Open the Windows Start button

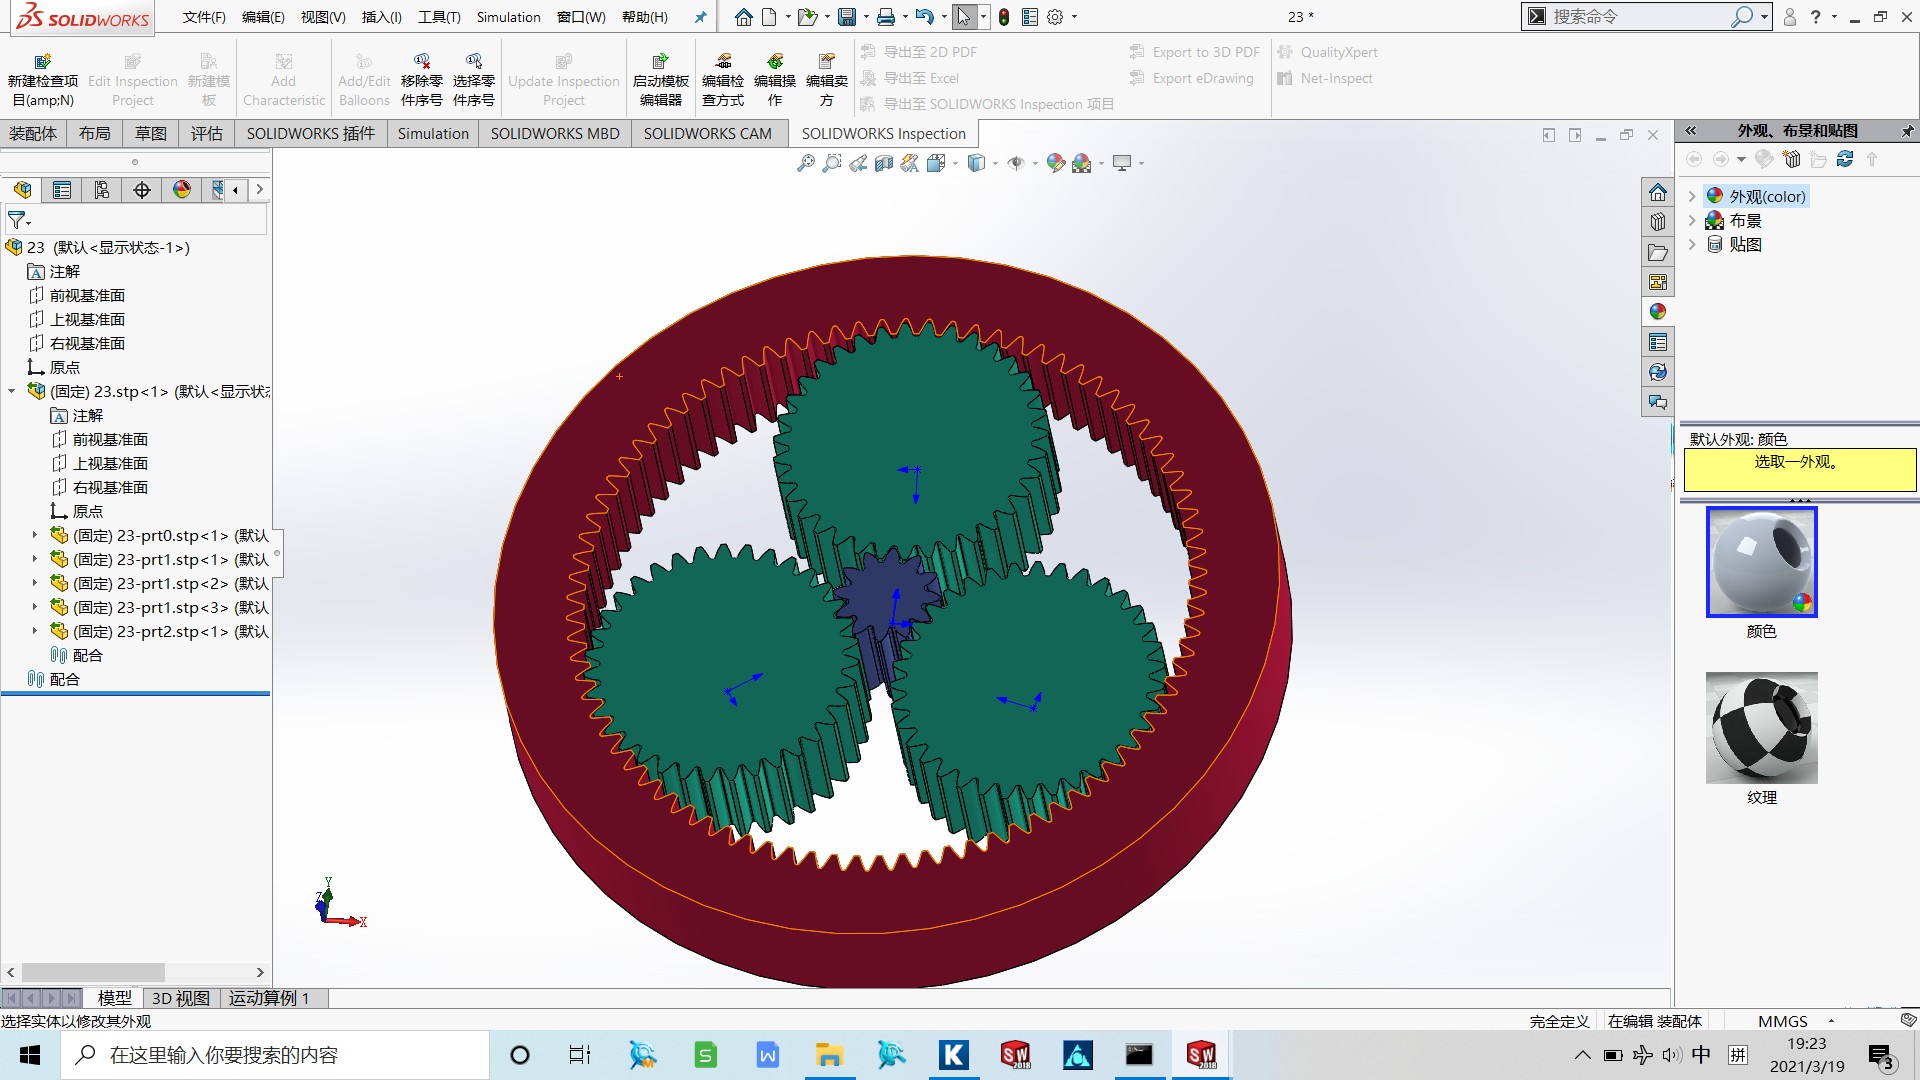tap(30, 1055)
